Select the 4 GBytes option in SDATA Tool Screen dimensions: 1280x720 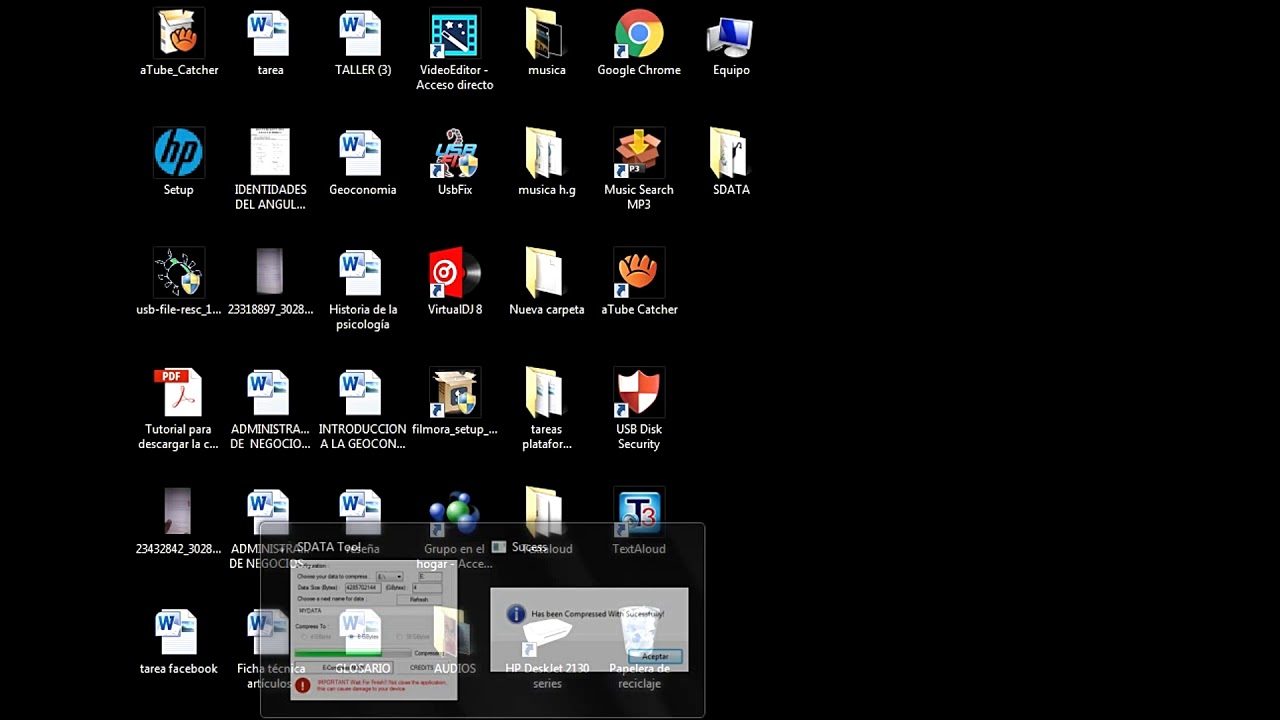317,637
